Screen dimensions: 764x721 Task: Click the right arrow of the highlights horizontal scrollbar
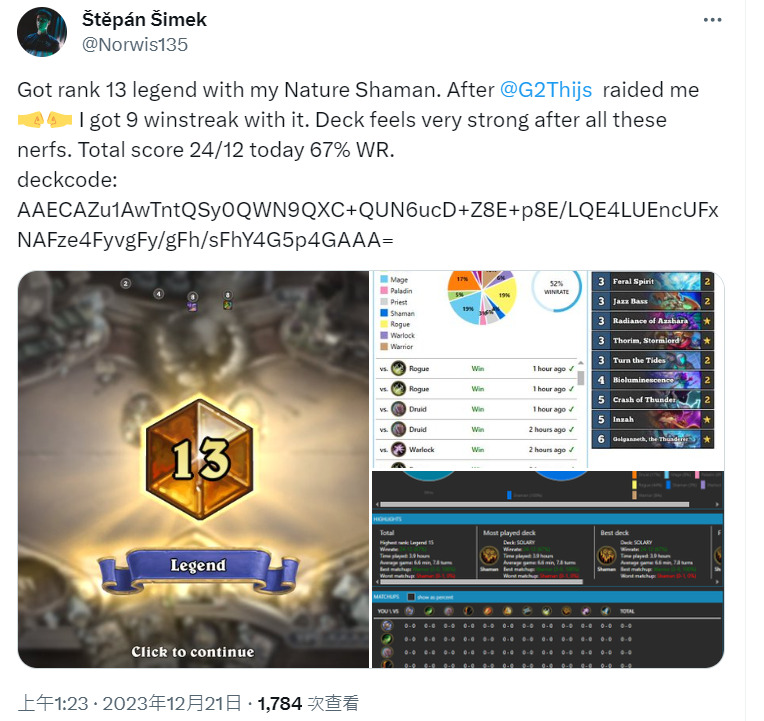717,582
